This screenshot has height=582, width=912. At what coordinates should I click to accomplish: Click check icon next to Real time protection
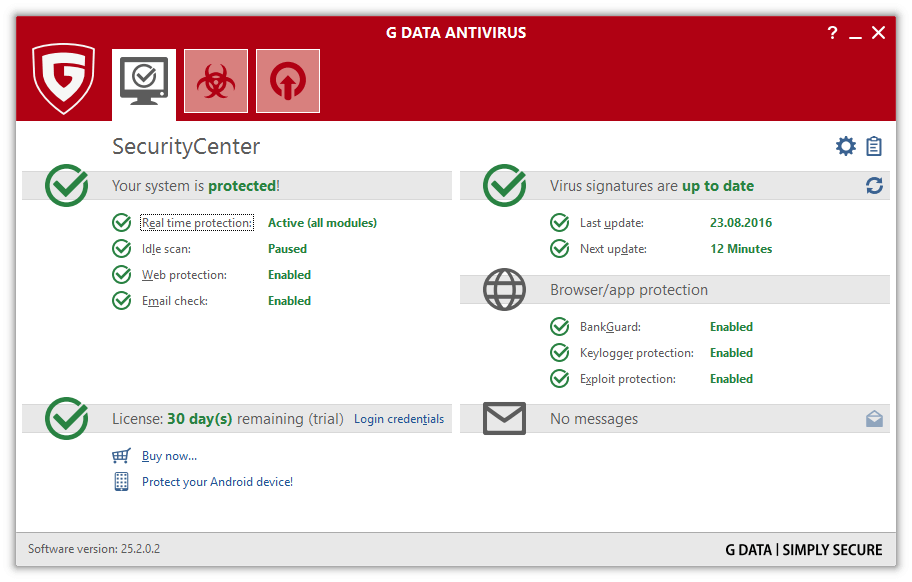coord(122,223)
